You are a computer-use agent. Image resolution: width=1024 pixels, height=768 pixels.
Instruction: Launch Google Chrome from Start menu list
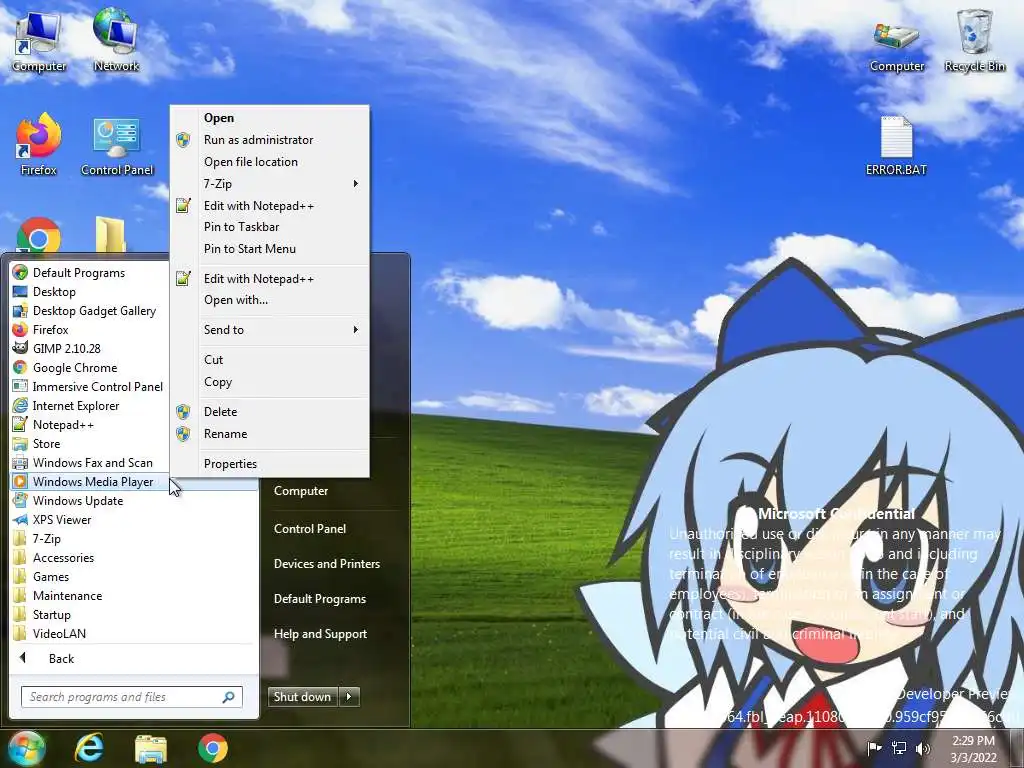pos(134,367)
